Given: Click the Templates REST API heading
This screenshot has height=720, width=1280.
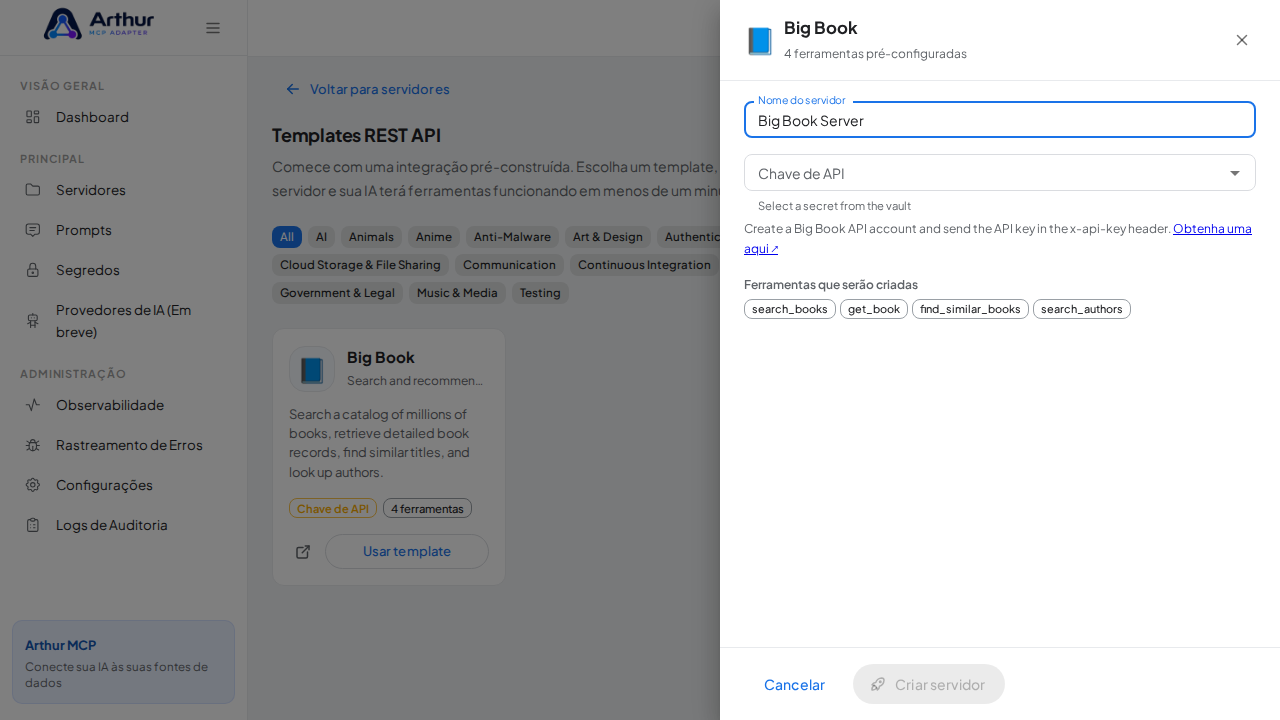Looking at the screenshot, I should [356, 135].
